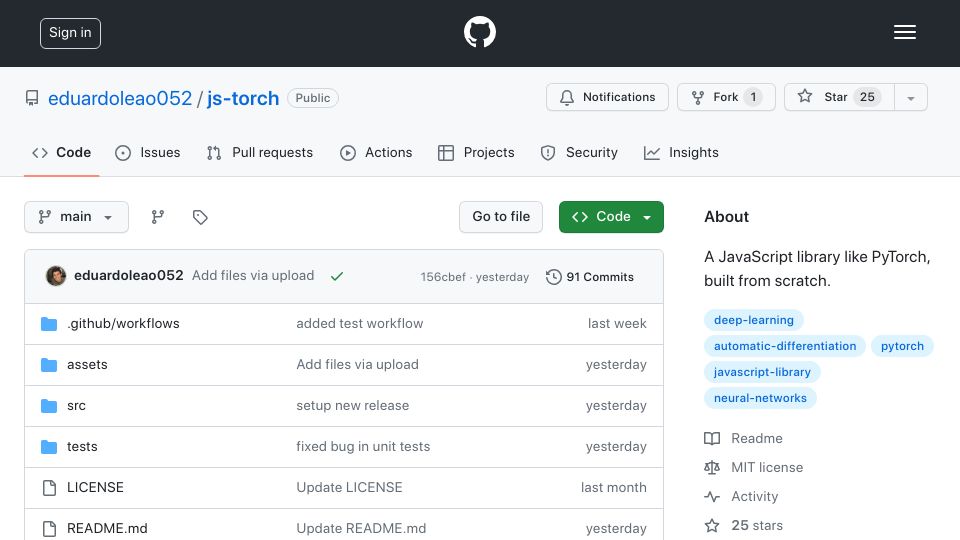Open the LICENSE file
This screenshot has width=960, height=540.
[x=95, y=487]
